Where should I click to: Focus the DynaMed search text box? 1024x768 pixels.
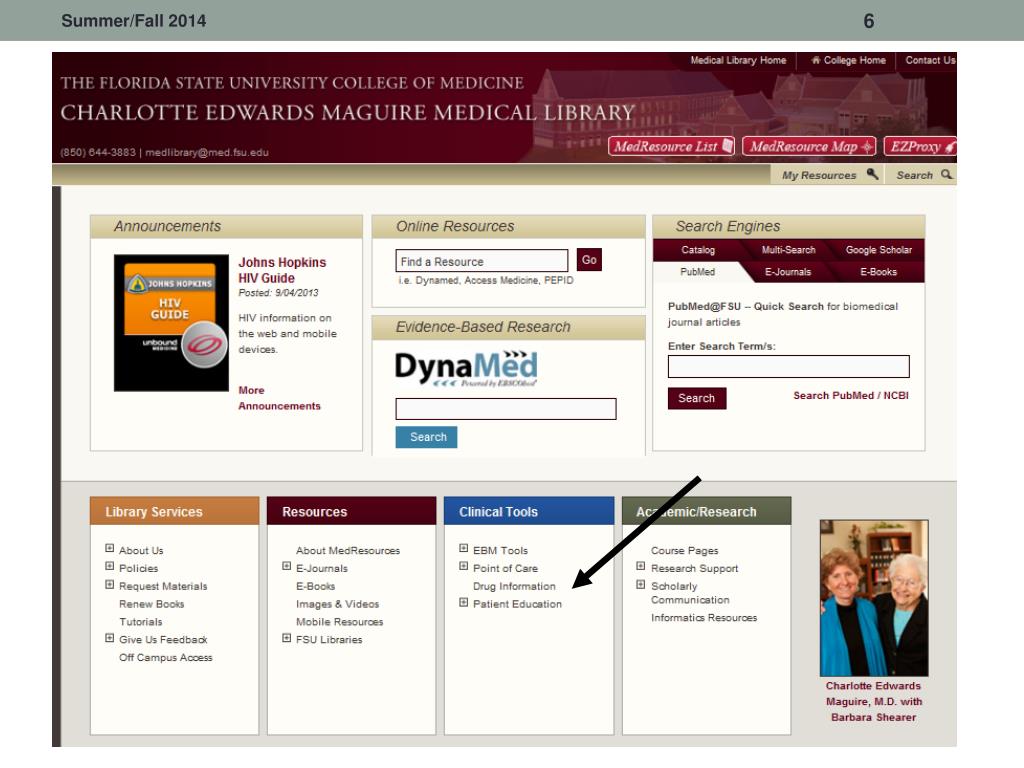pos(505,409)
